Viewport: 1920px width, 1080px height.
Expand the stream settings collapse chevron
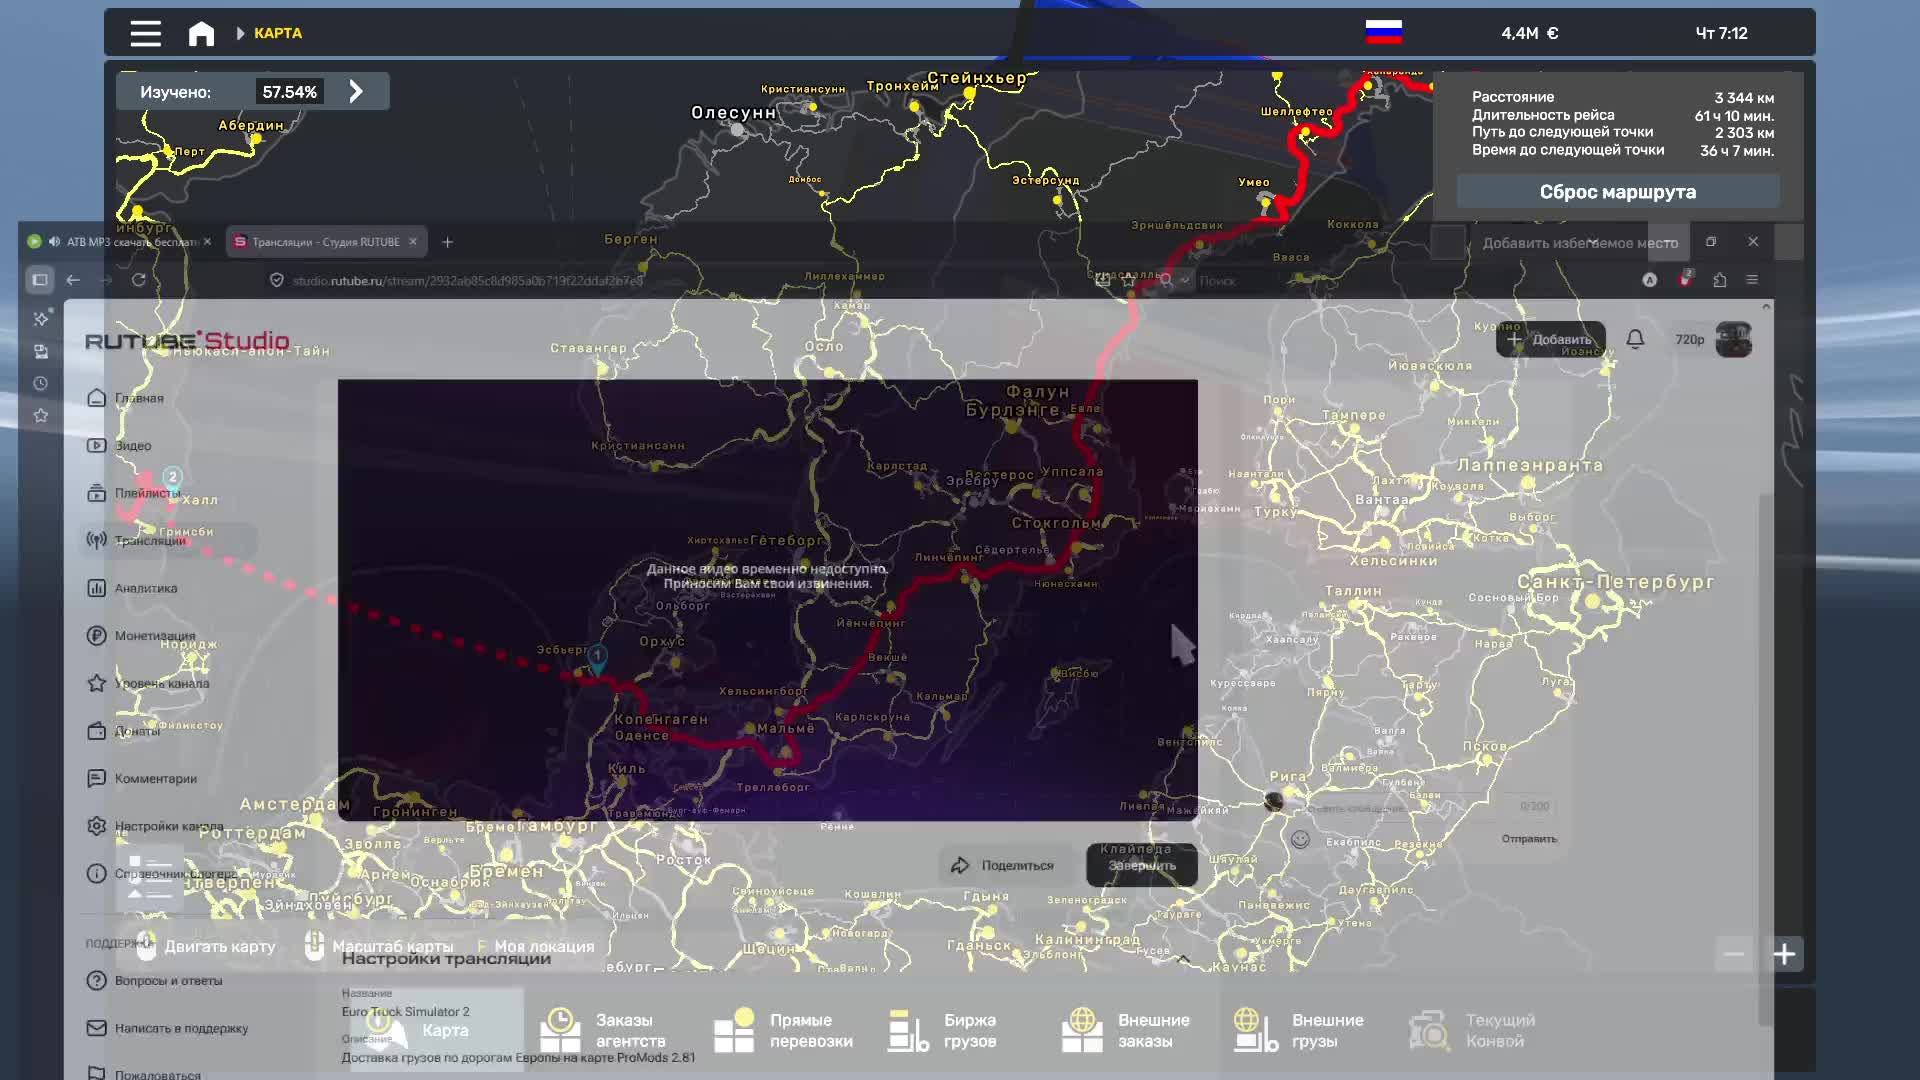tap(1183, 959)
